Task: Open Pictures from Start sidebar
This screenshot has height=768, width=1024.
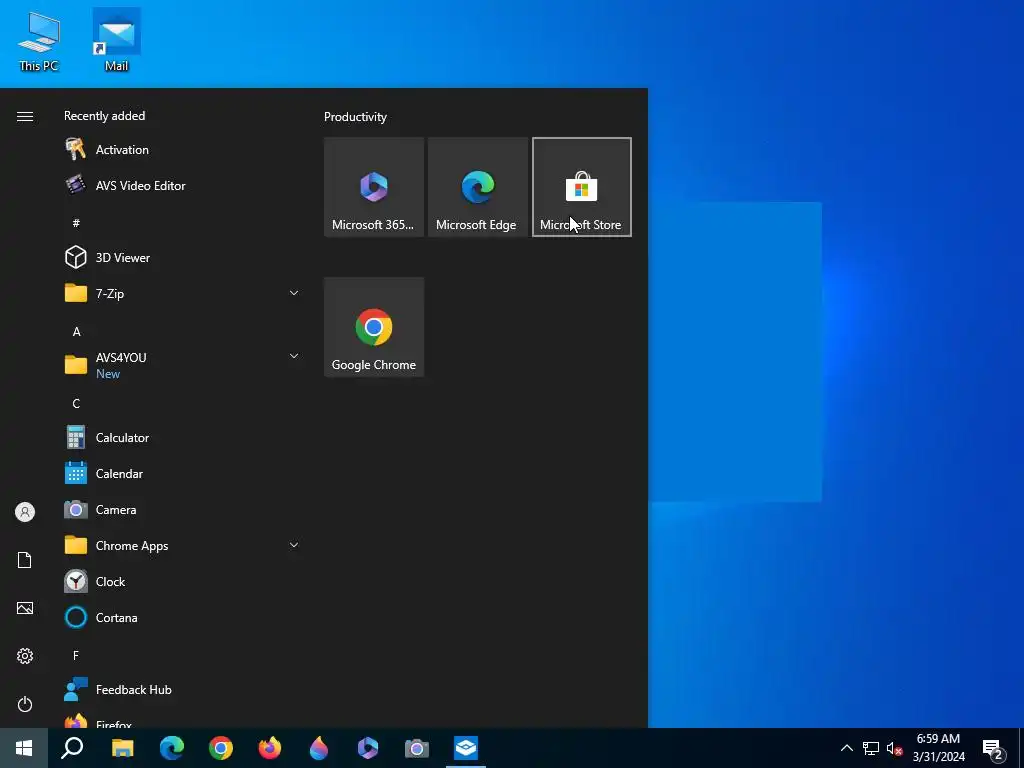Action: (25, 608)
